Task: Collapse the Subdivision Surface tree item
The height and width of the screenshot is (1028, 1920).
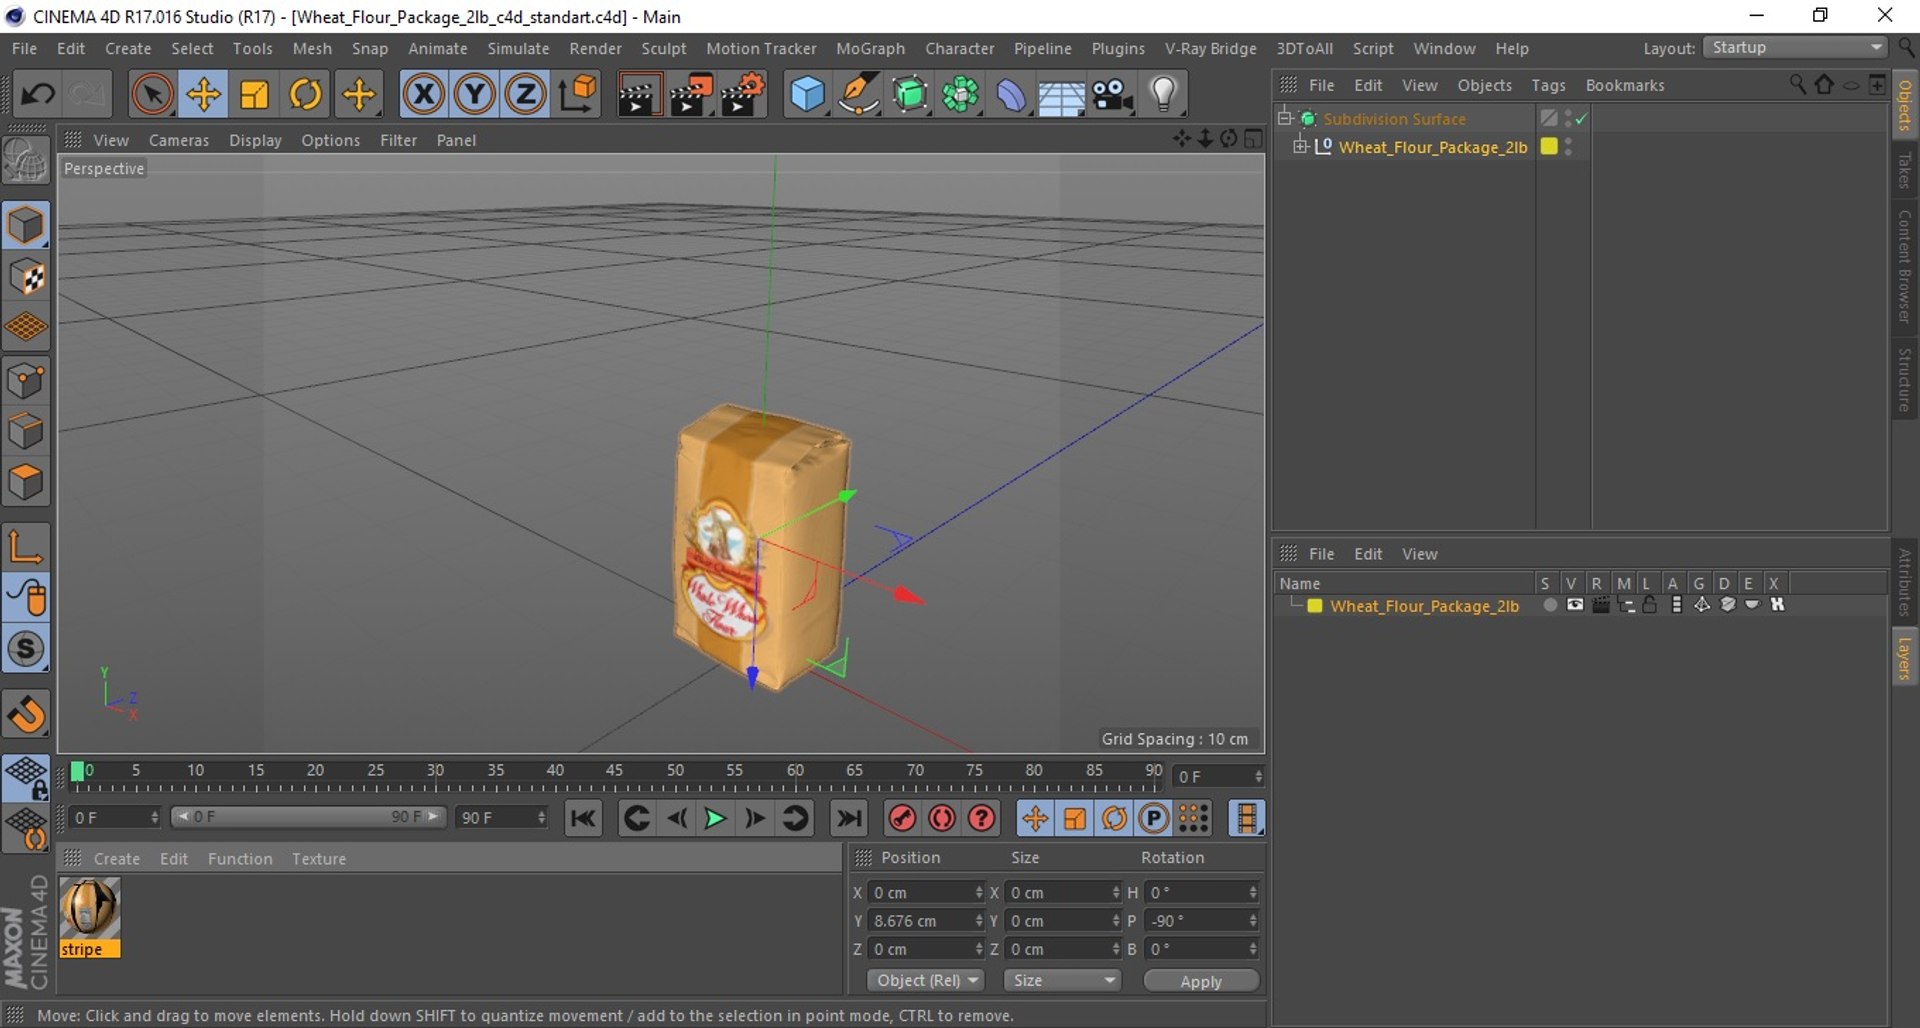Action: tap(1285, 119)
